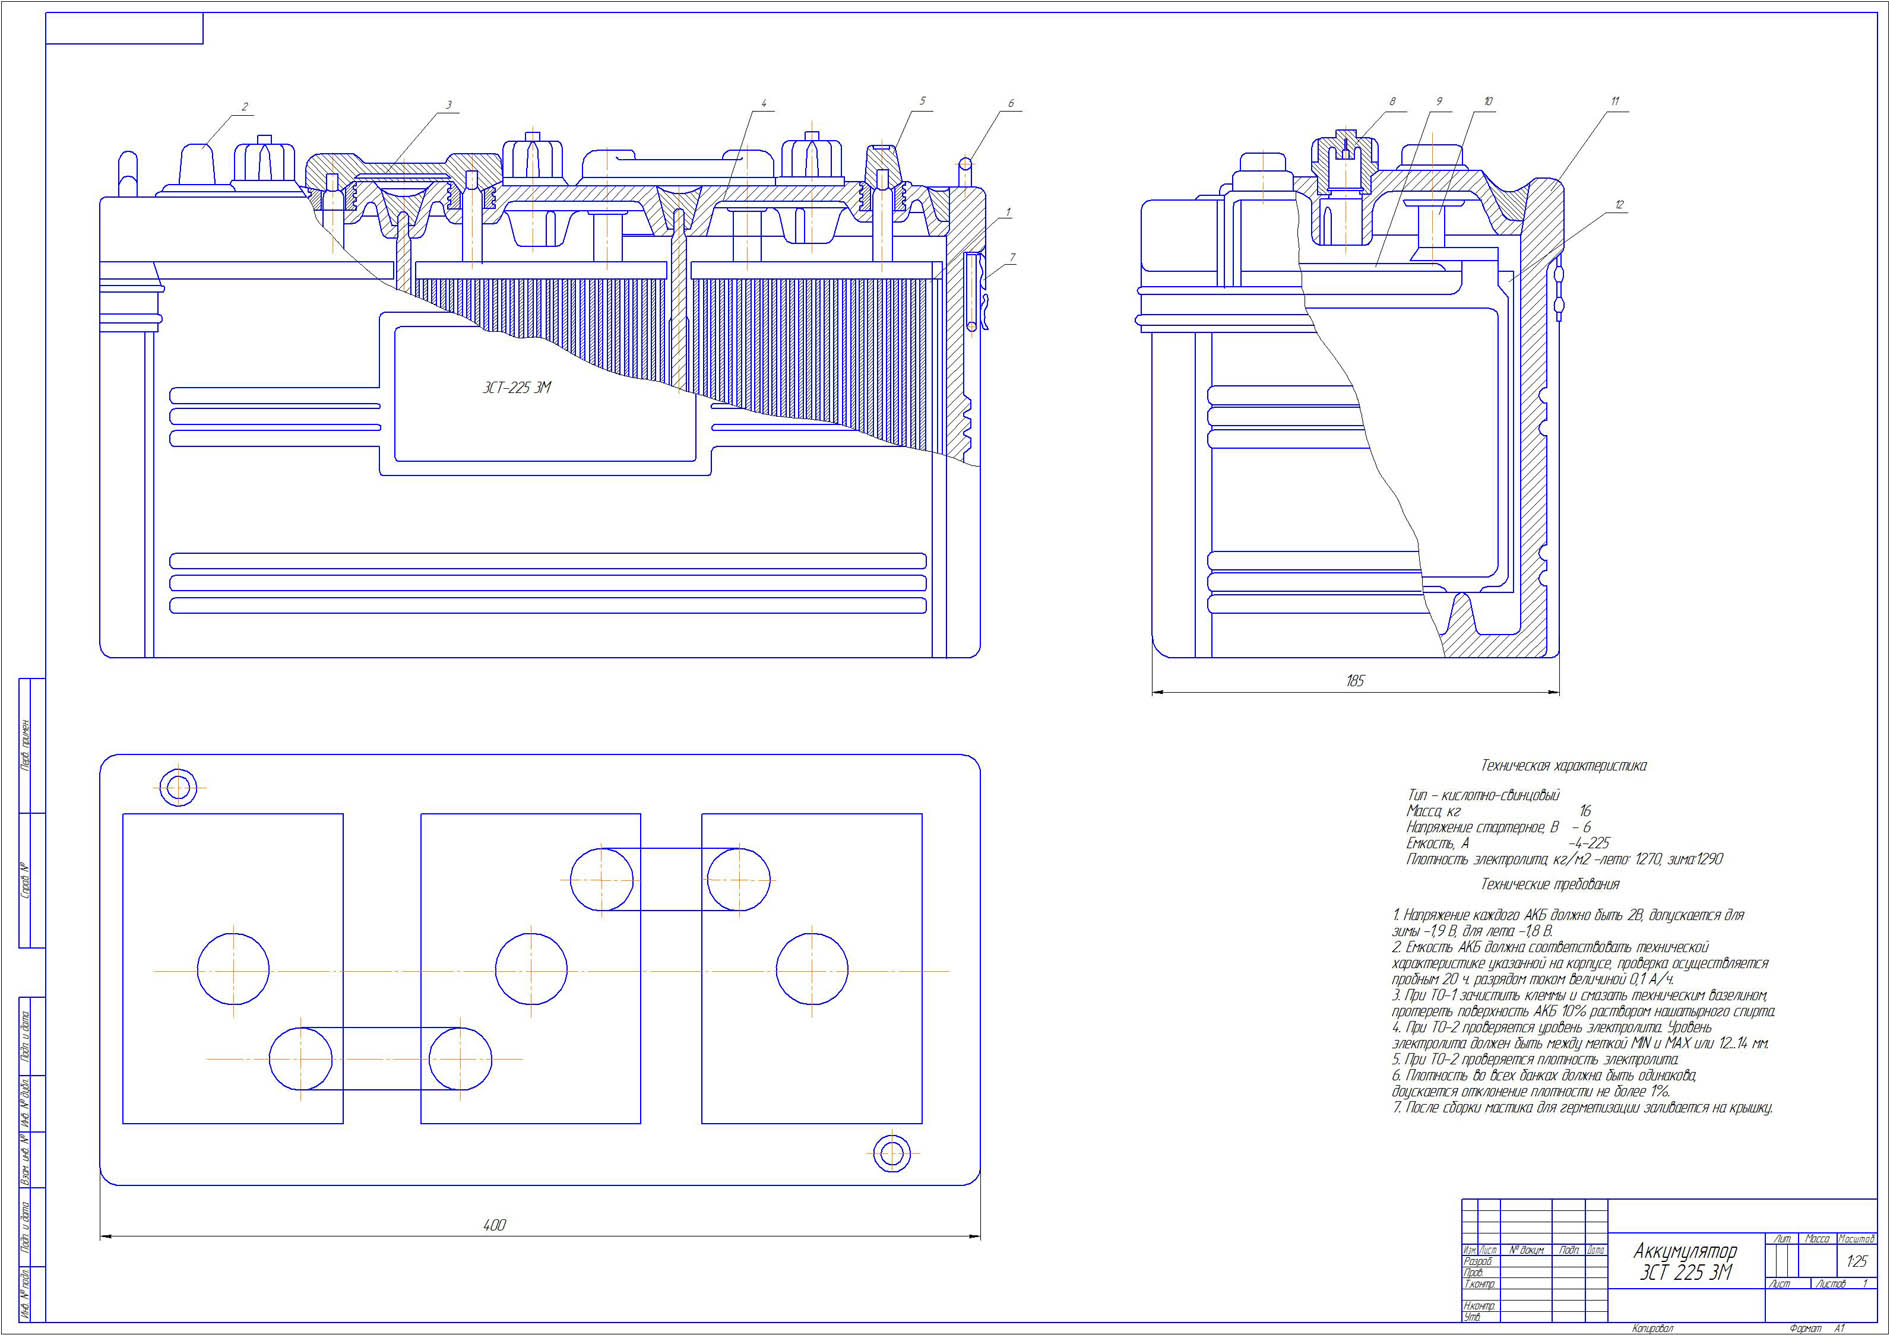Click callout number 12 in the side view
Screen dimensions: 1890x1335
point(1619,205)
